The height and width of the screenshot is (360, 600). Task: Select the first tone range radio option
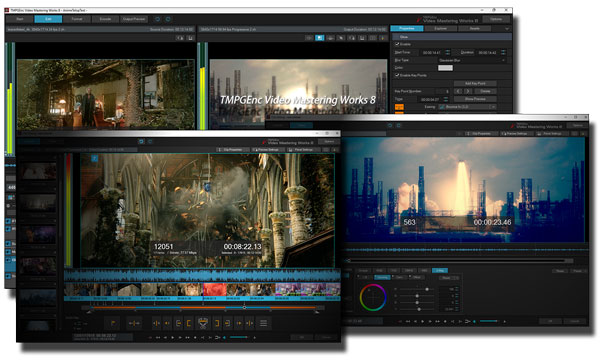(364, 277)
